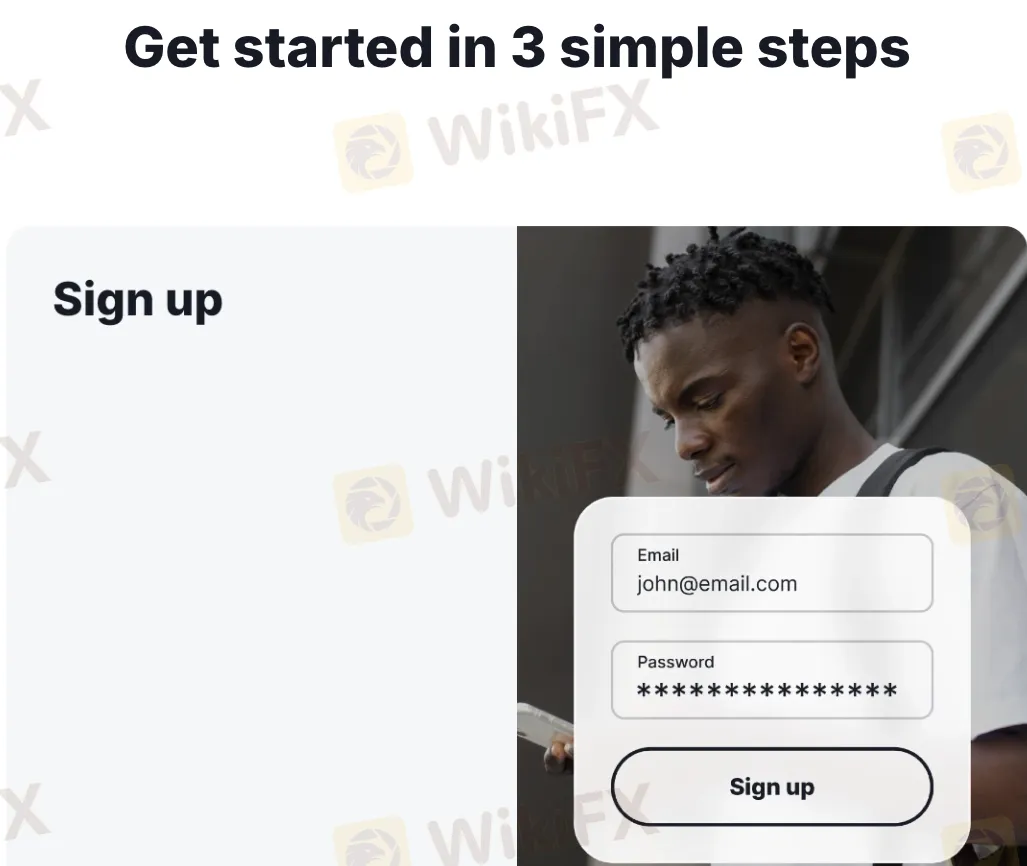Click the WikiFX eagle logo watermark at top center

(373, 152)
